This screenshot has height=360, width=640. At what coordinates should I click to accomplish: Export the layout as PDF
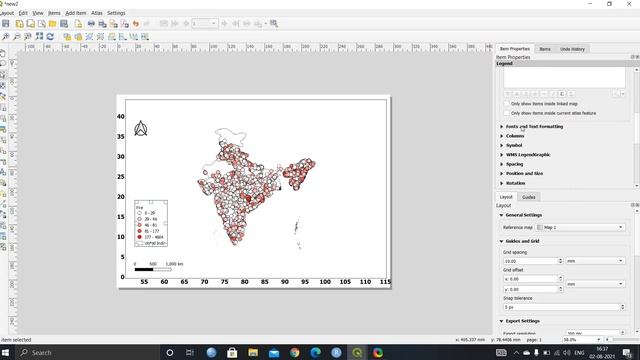pyautogui.click(x=124, y=24)
